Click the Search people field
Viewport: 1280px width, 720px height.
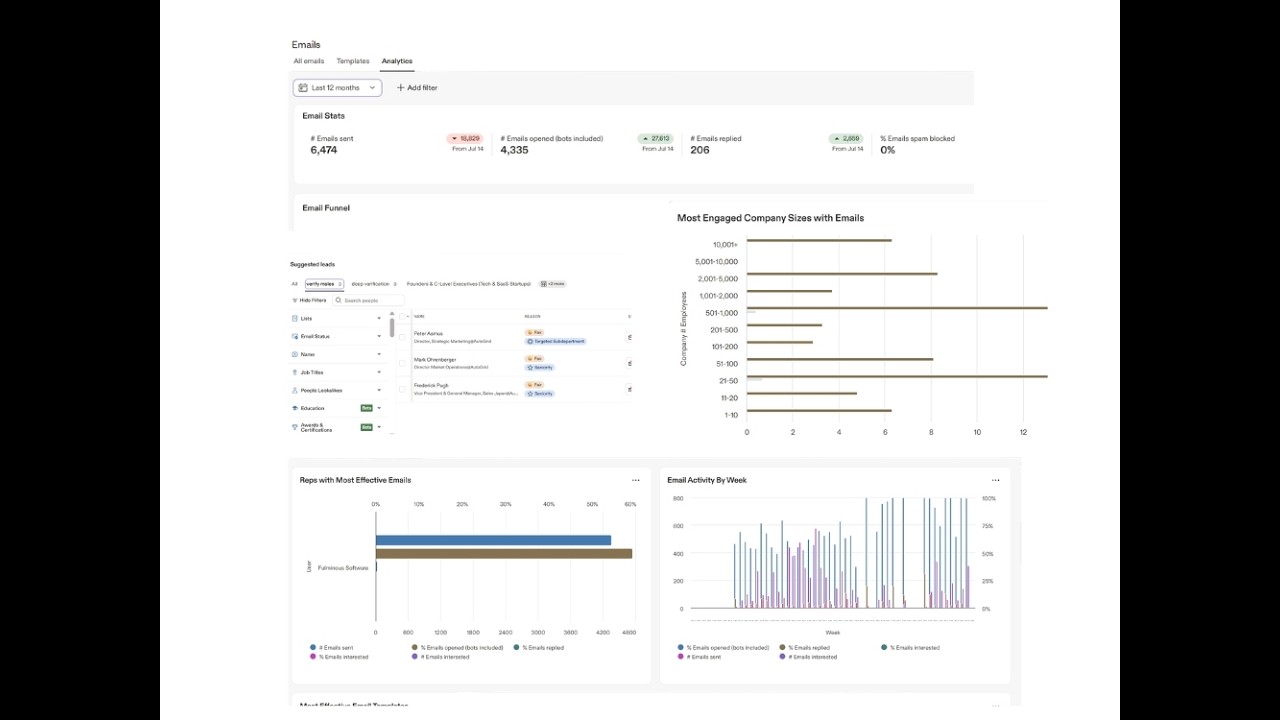click(369, 300)
